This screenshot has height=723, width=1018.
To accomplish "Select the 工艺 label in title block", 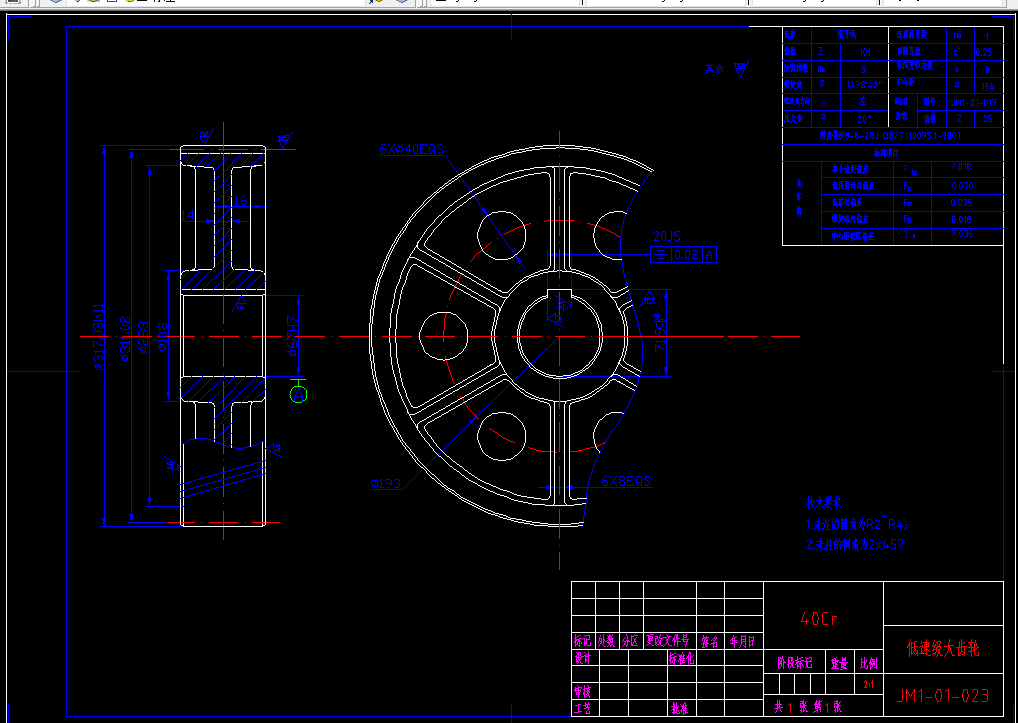I will coord(582,707).
